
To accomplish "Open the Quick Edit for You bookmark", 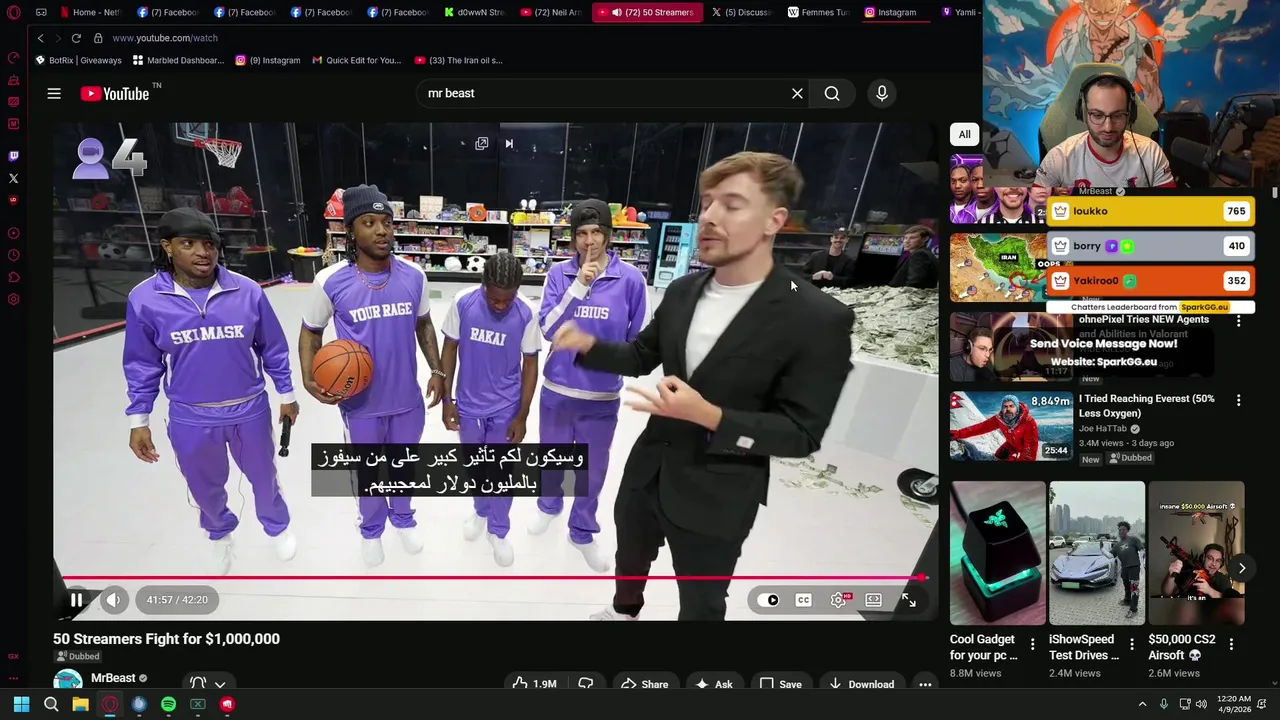I will click(x=357, y=60).
